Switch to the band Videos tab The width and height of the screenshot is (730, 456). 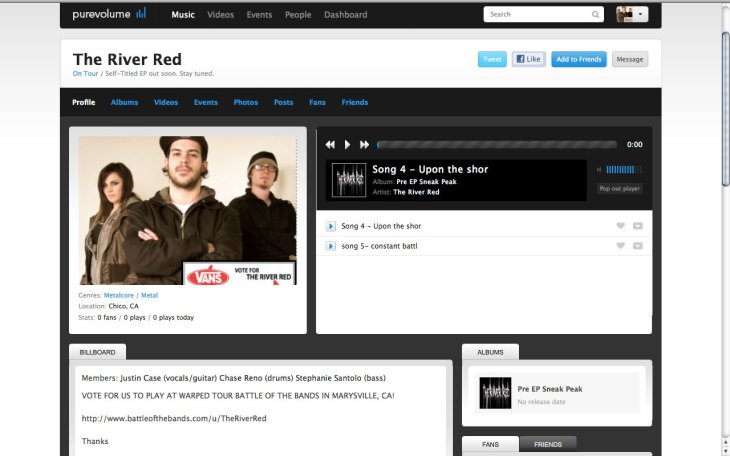[166, 102]
